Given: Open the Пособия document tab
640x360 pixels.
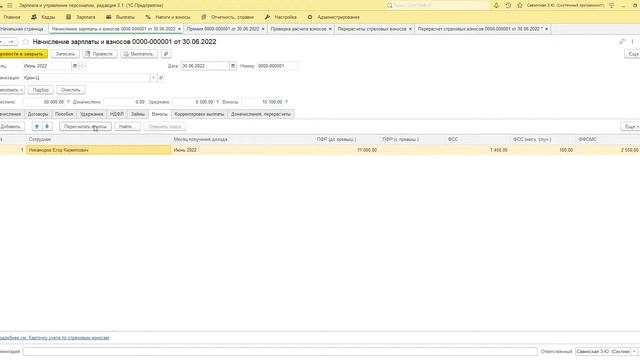Looking at the screenshot, I should [64, 114].
